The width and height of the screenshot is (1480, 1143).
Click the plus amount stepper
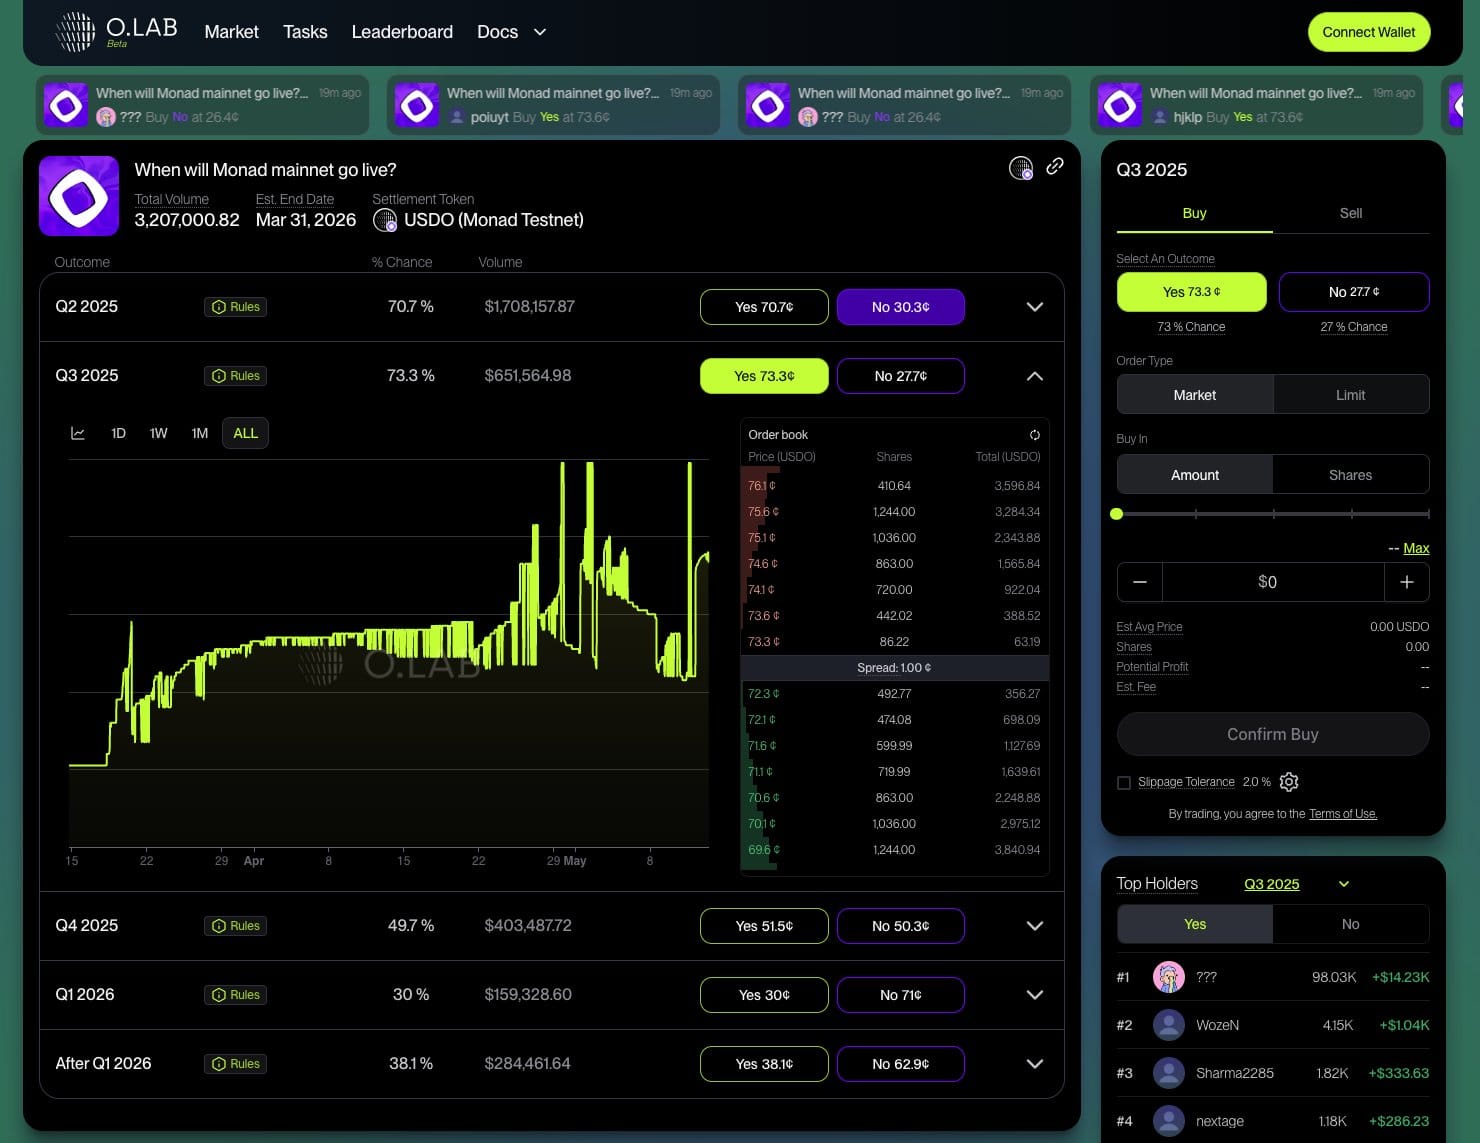click(1406, 582)
